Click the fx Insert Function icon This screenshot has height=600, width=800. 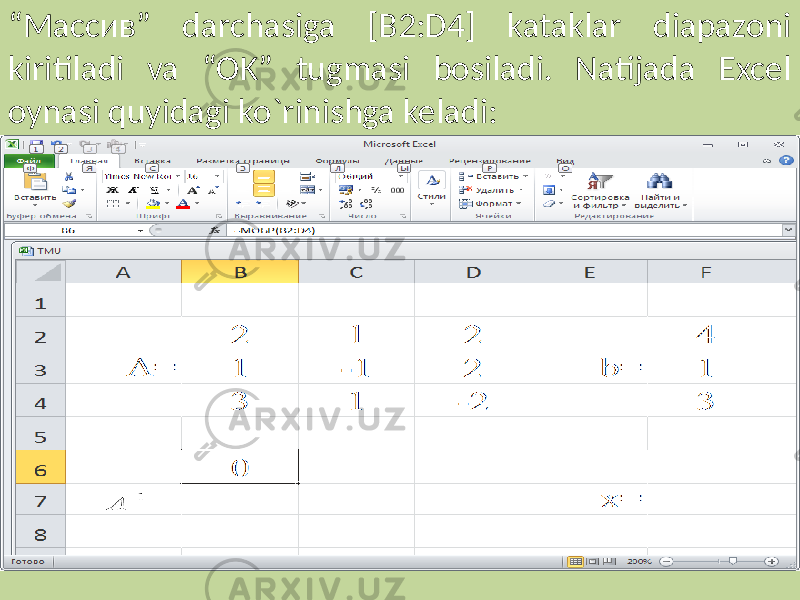(215, 231)
